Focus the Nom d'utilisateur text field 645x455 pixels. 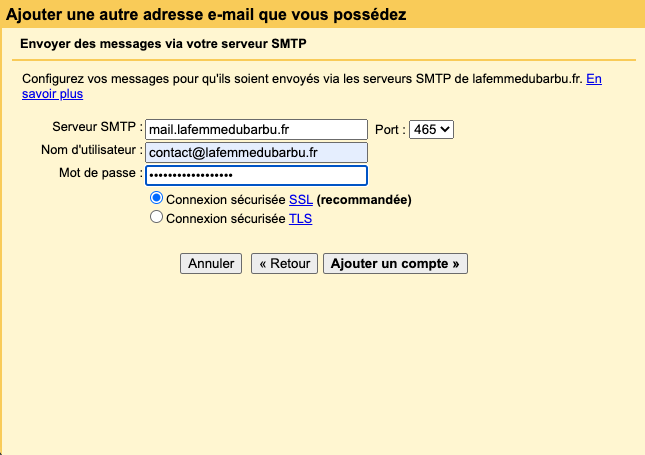click(x=256, y=152)
